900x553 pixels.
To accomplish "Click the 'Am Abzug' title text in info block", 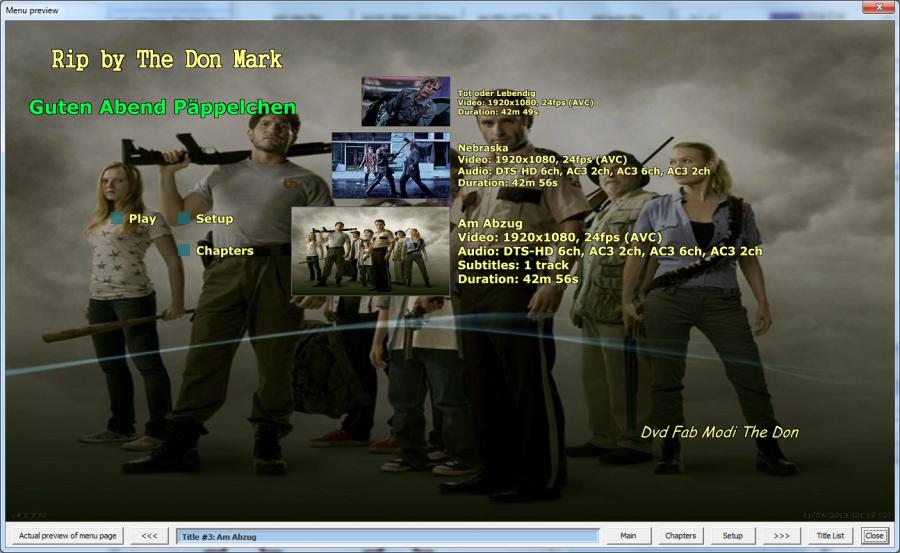I will [x=490, y=223].
